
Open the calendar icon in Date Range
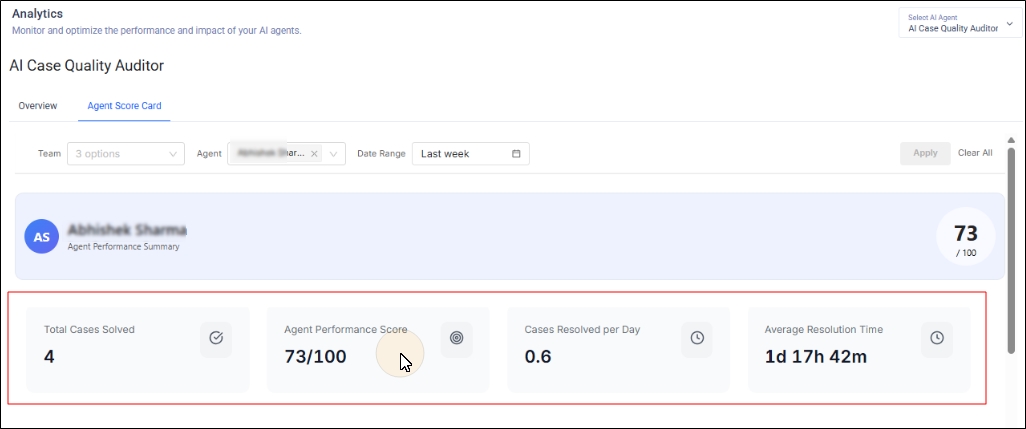[x=516, y=154]
